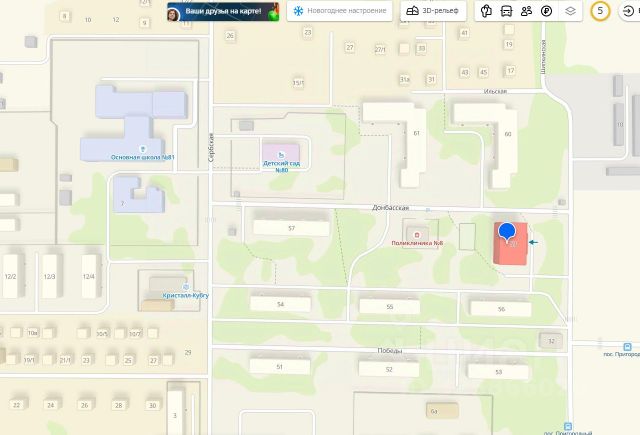Open the friends on map people icon
640x435 pixels.
pyautogui.click(x=526, y=11)
